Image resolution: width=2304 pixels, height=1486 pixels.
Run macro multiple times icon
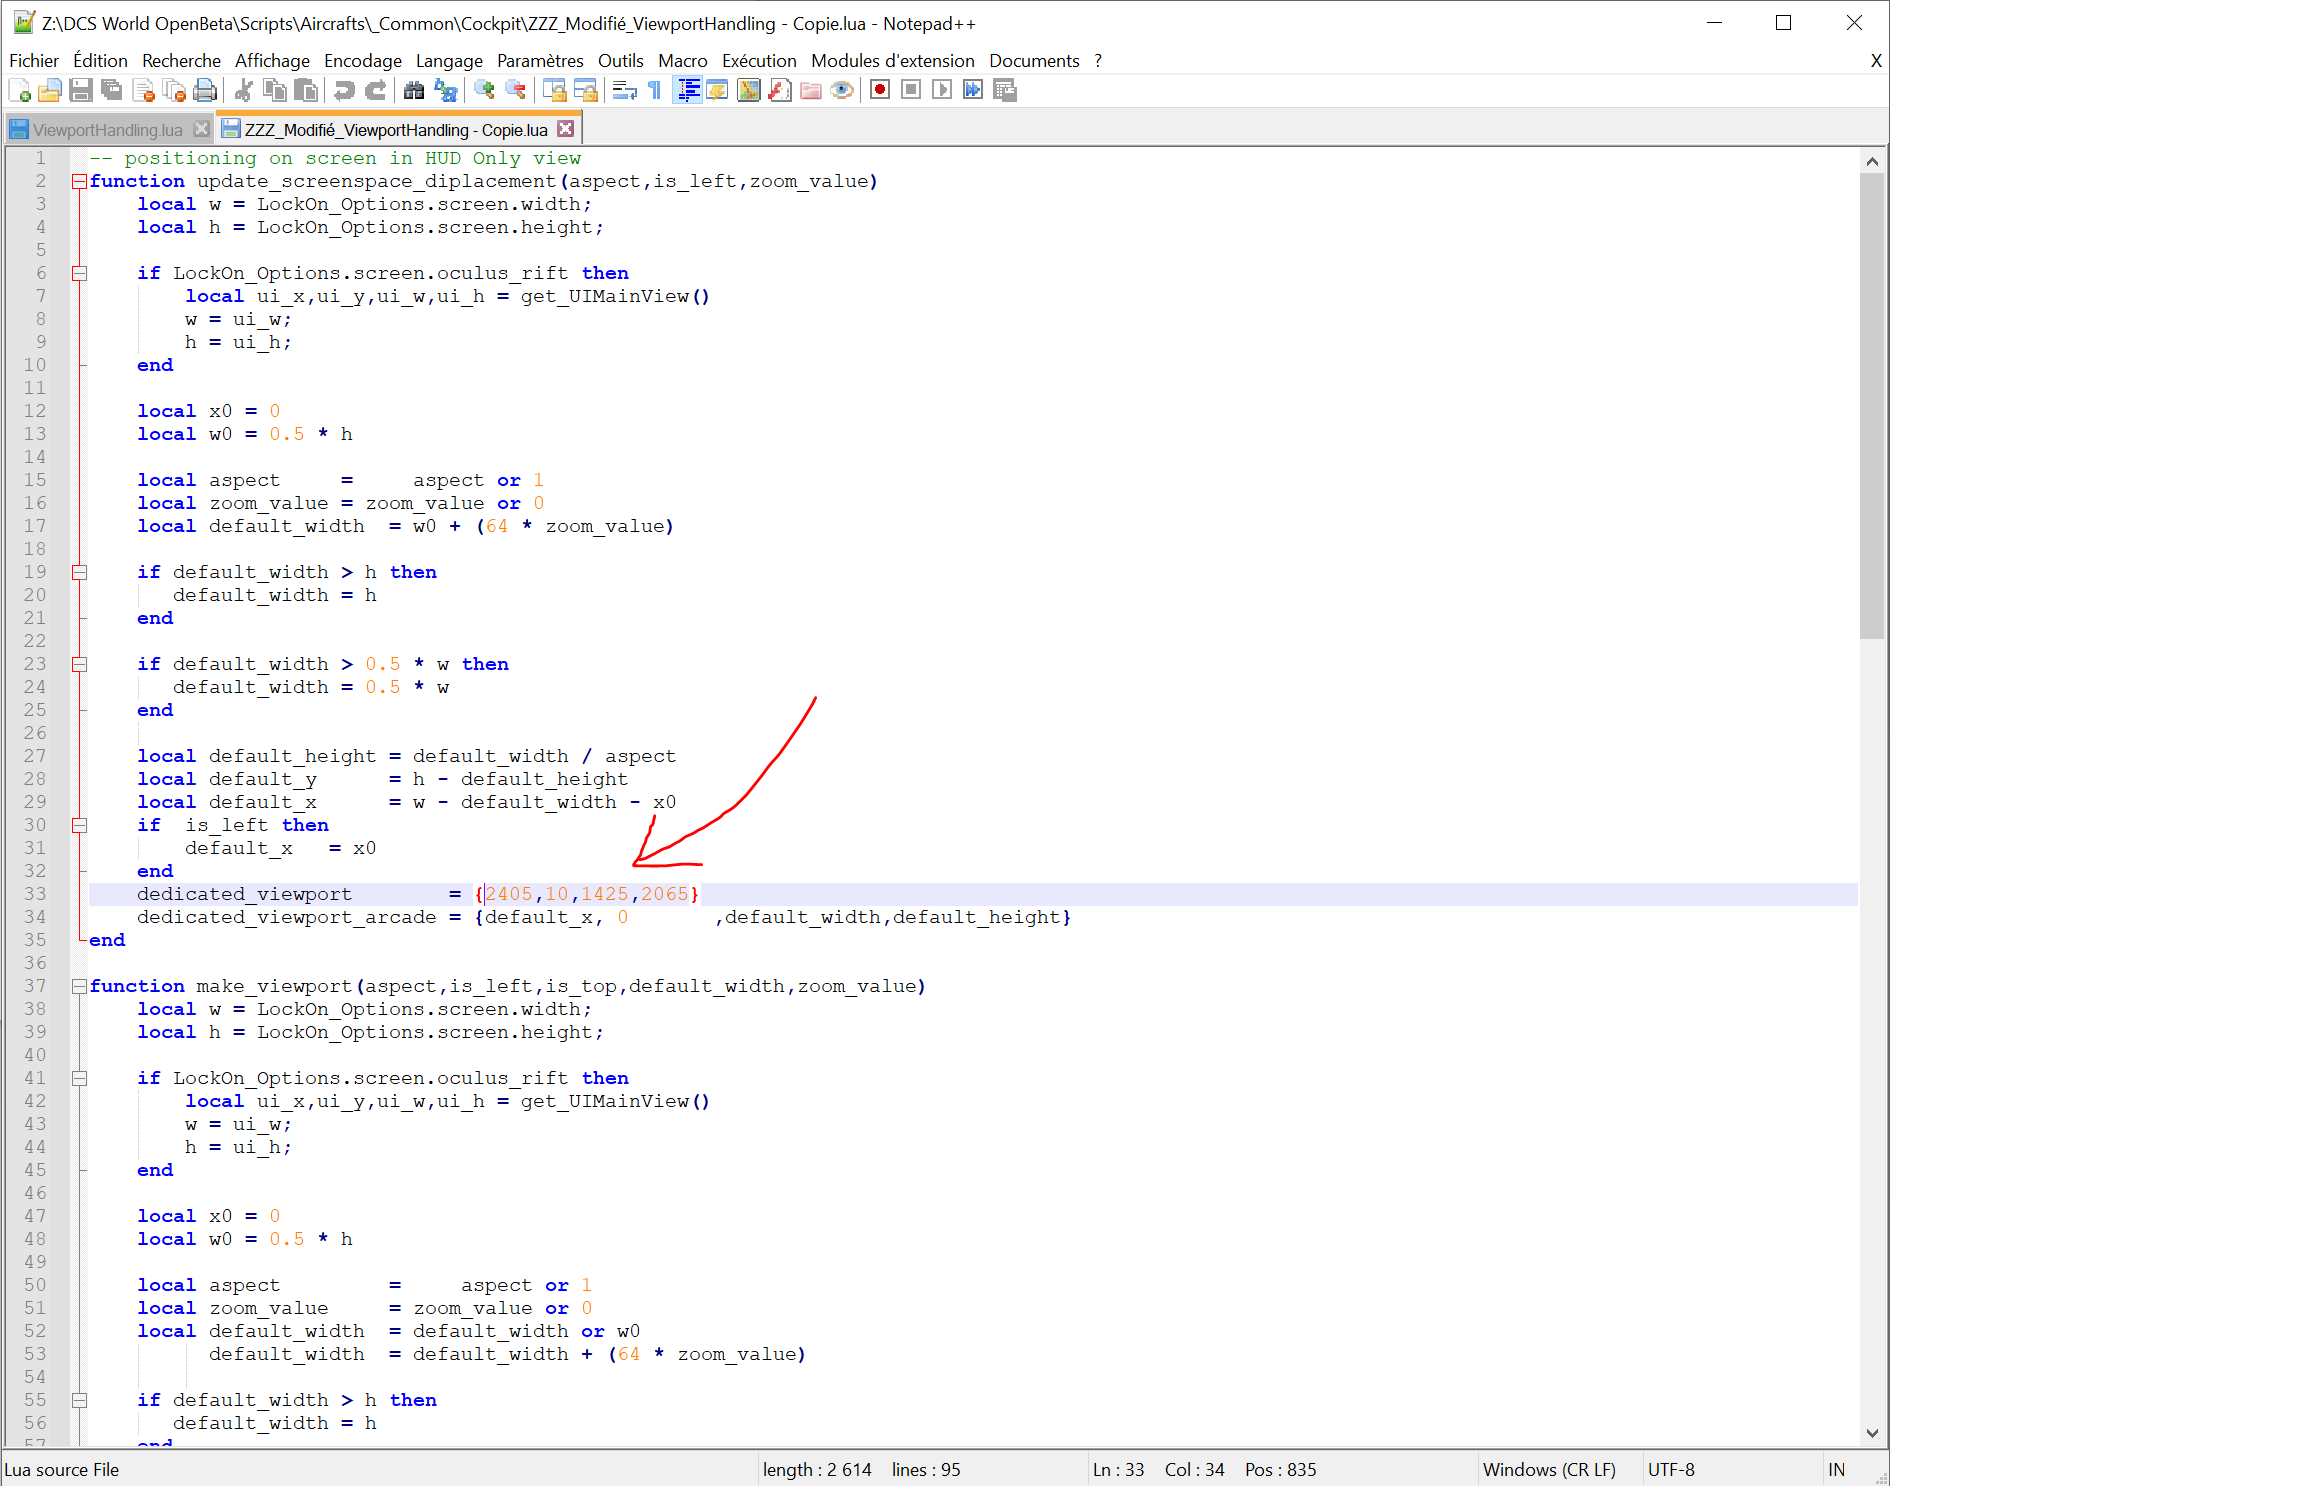pos(973,91)
